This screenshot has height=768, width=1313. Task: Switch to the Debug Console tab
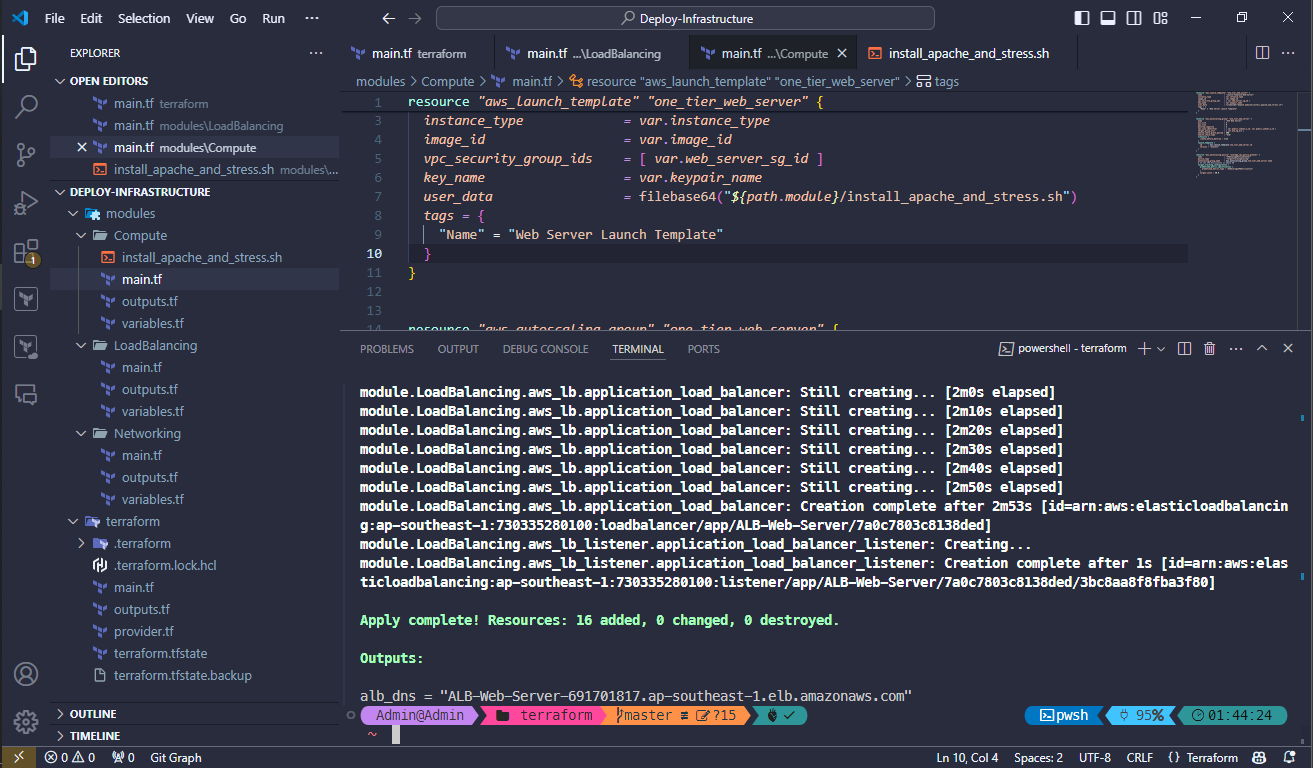point(545,349)
